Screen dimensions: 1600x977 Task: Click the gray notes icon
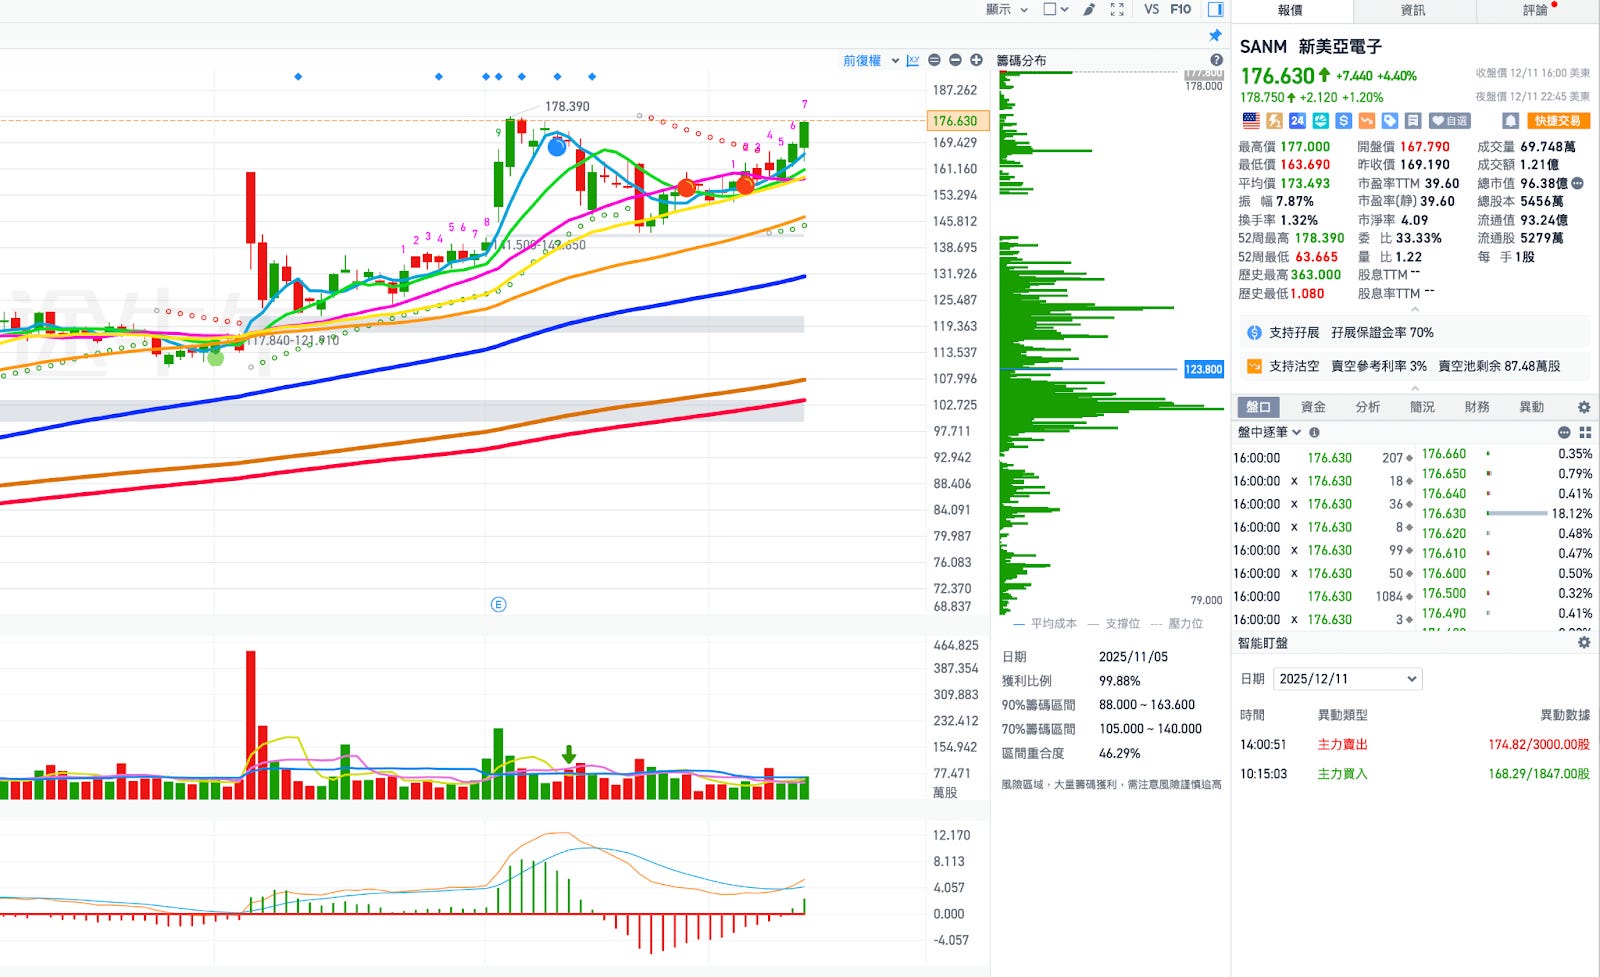click(x=1413, y=121)
